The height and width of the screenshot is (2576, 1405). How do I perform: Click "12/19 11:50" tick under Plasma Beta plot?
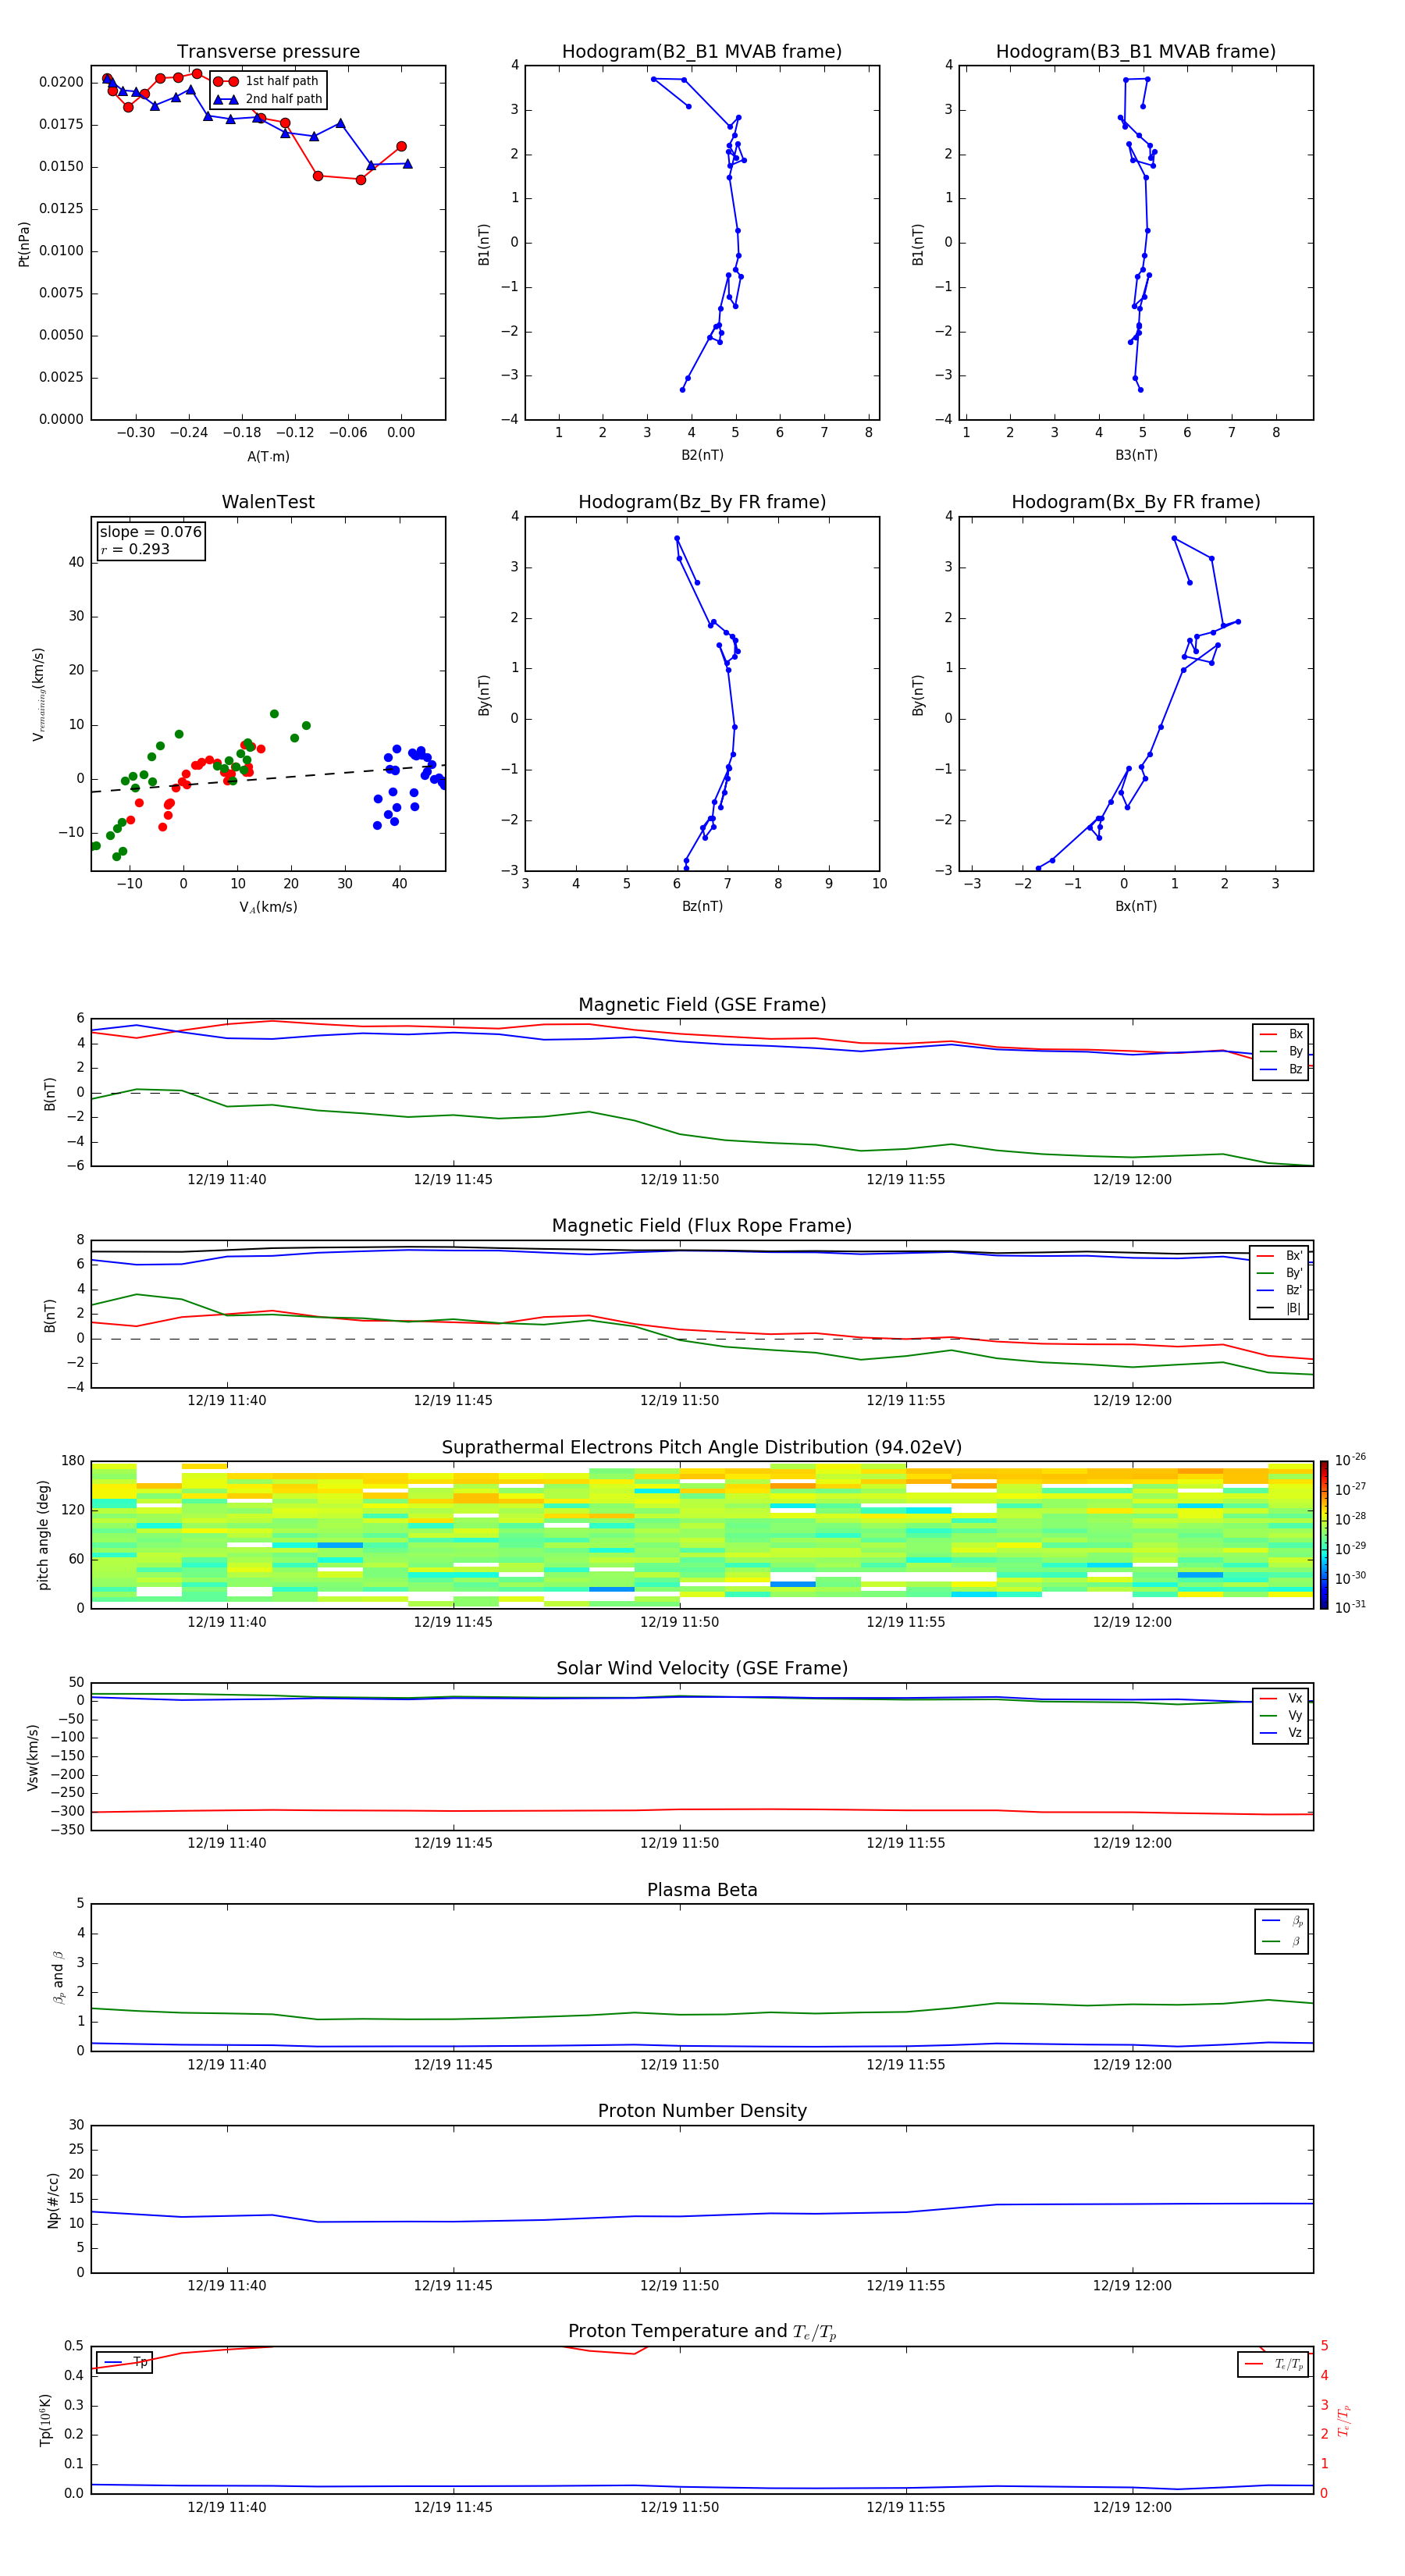click(679, 2064)
